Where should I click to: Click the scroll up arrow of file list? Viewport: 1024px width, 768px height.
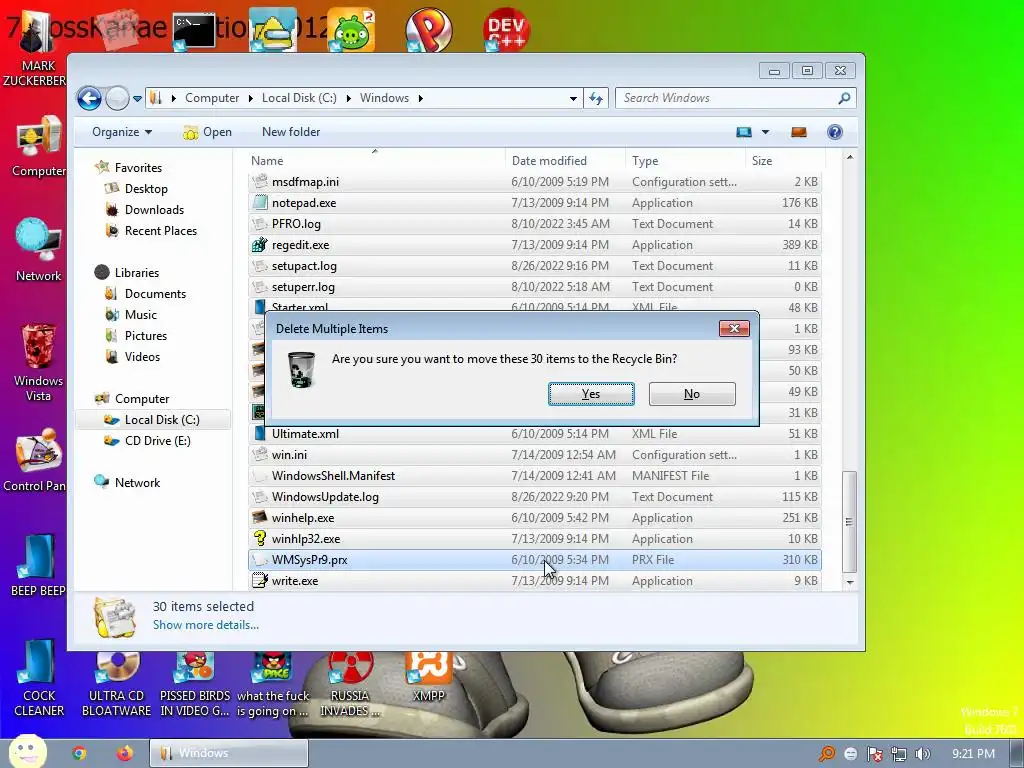[850, 157]
